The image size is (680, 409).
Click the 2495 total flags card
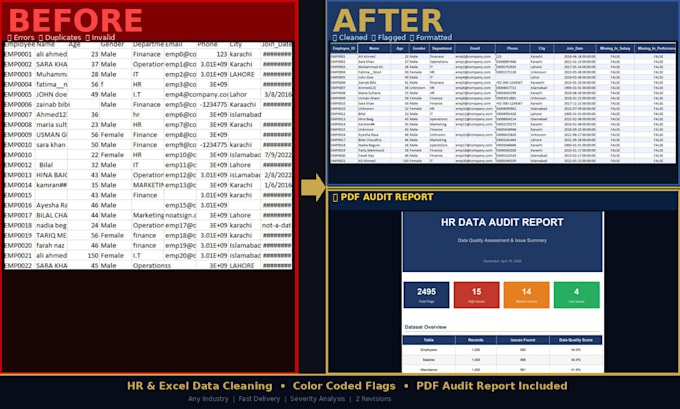426,295
